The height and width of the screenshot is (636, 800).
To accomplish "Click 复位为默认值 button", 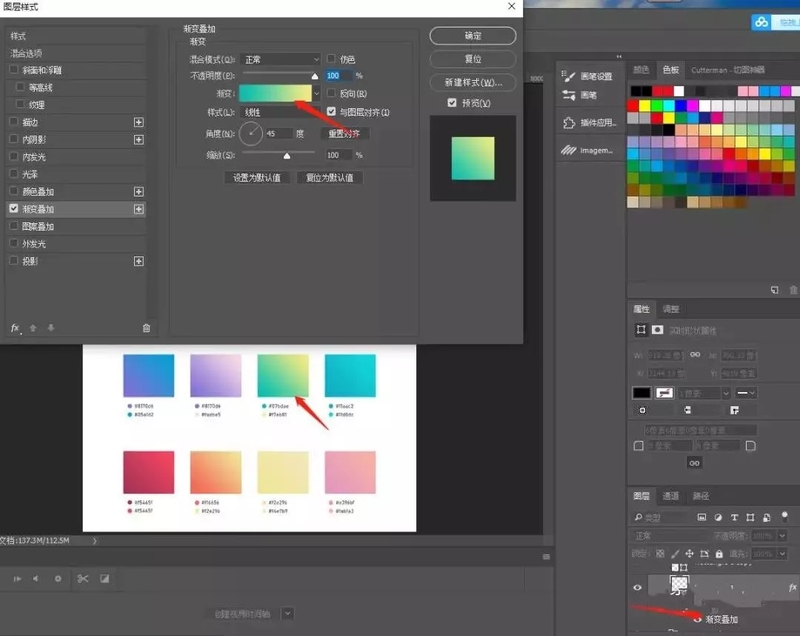I will pyautogui.click(x=329, y=177).
